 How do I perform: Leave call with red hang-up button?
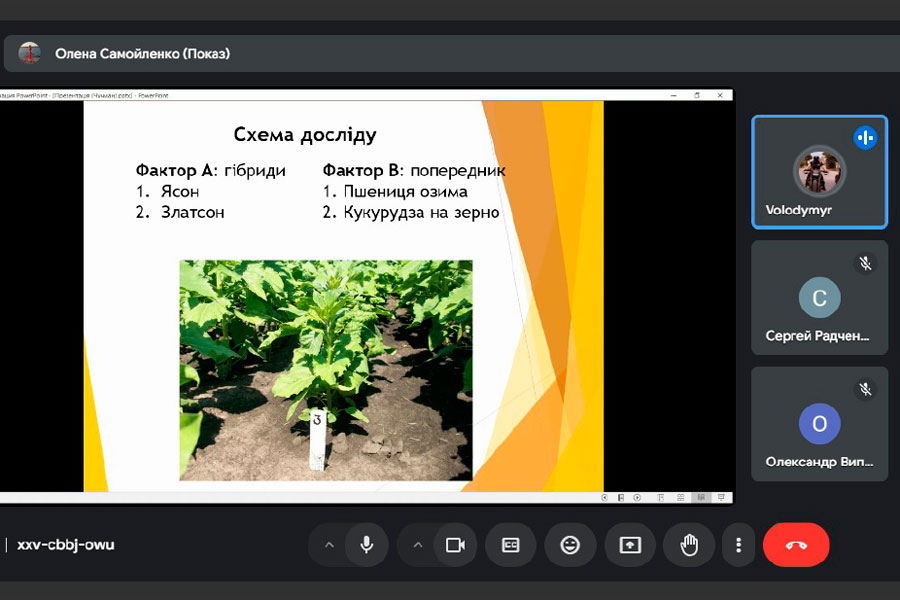point(796,545)
